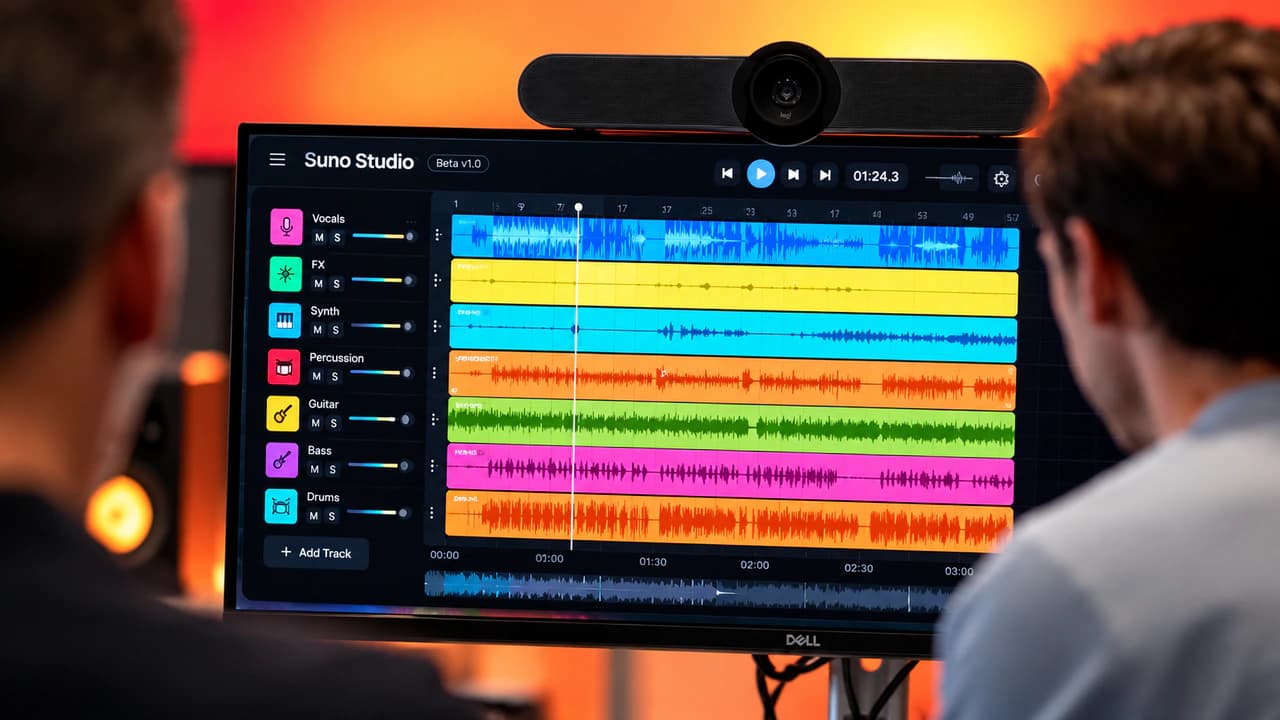Select the Vocals microphone icon

pos(286,227)
